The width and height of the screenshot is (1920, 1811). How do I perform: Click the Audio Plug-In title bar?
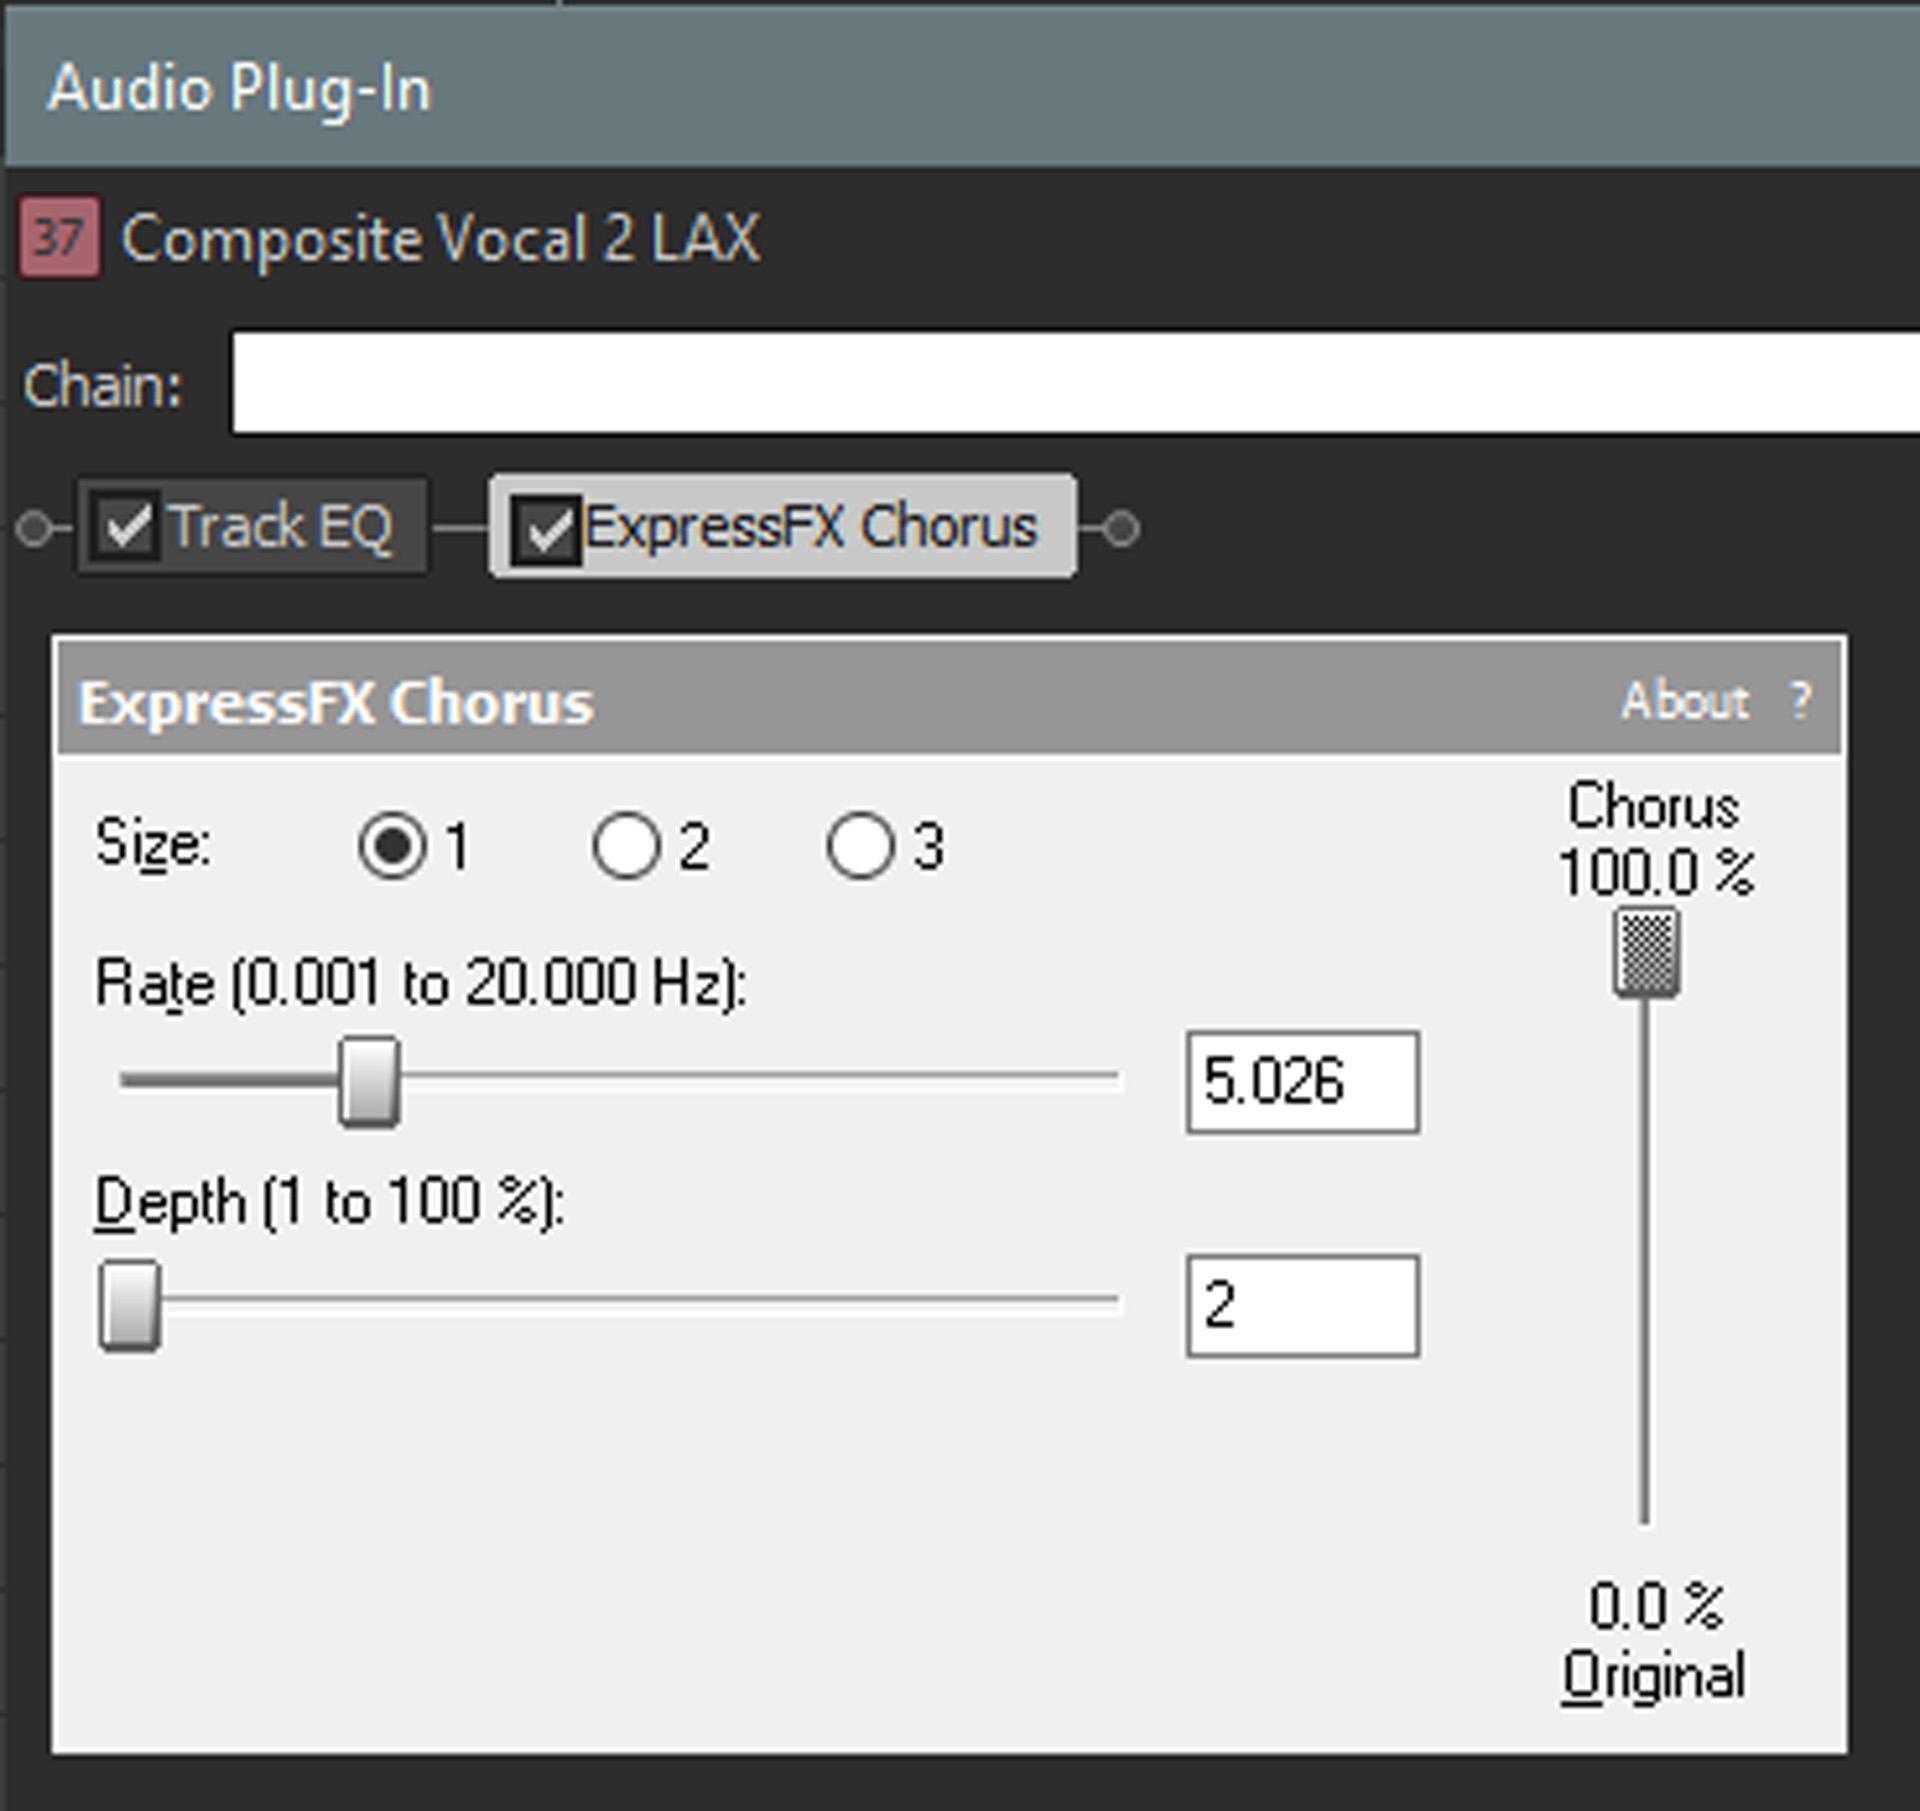[x=962, y=87]
